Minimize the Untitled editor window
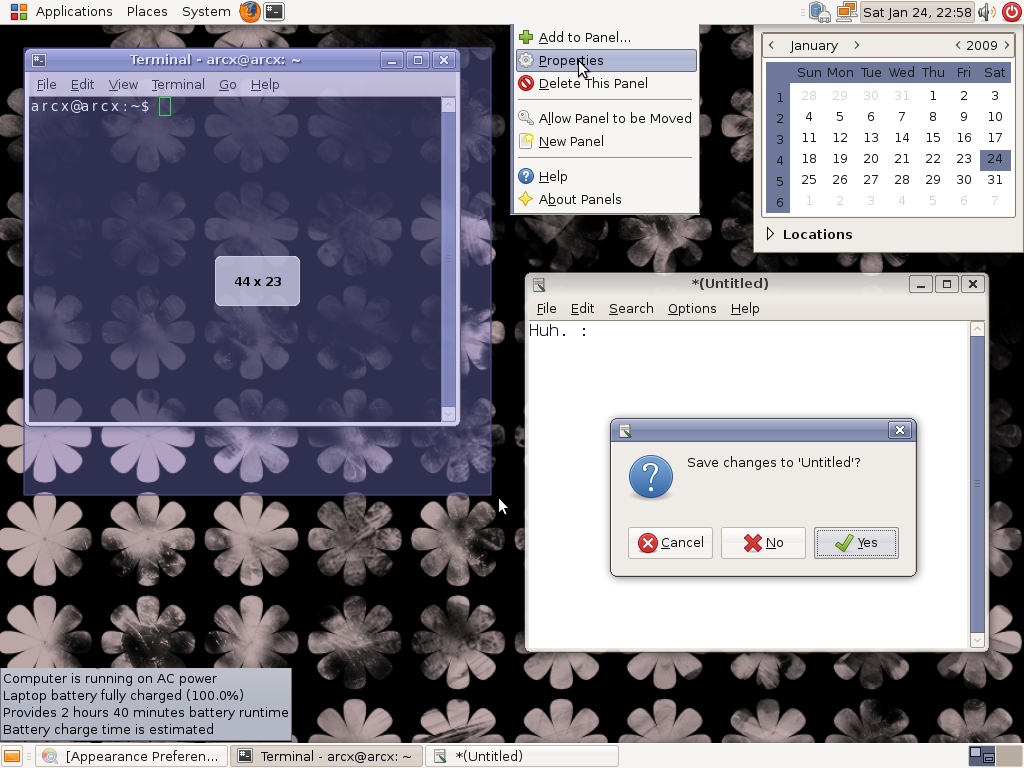Viewport: 1024px width, 768px height. click(920, 284)
